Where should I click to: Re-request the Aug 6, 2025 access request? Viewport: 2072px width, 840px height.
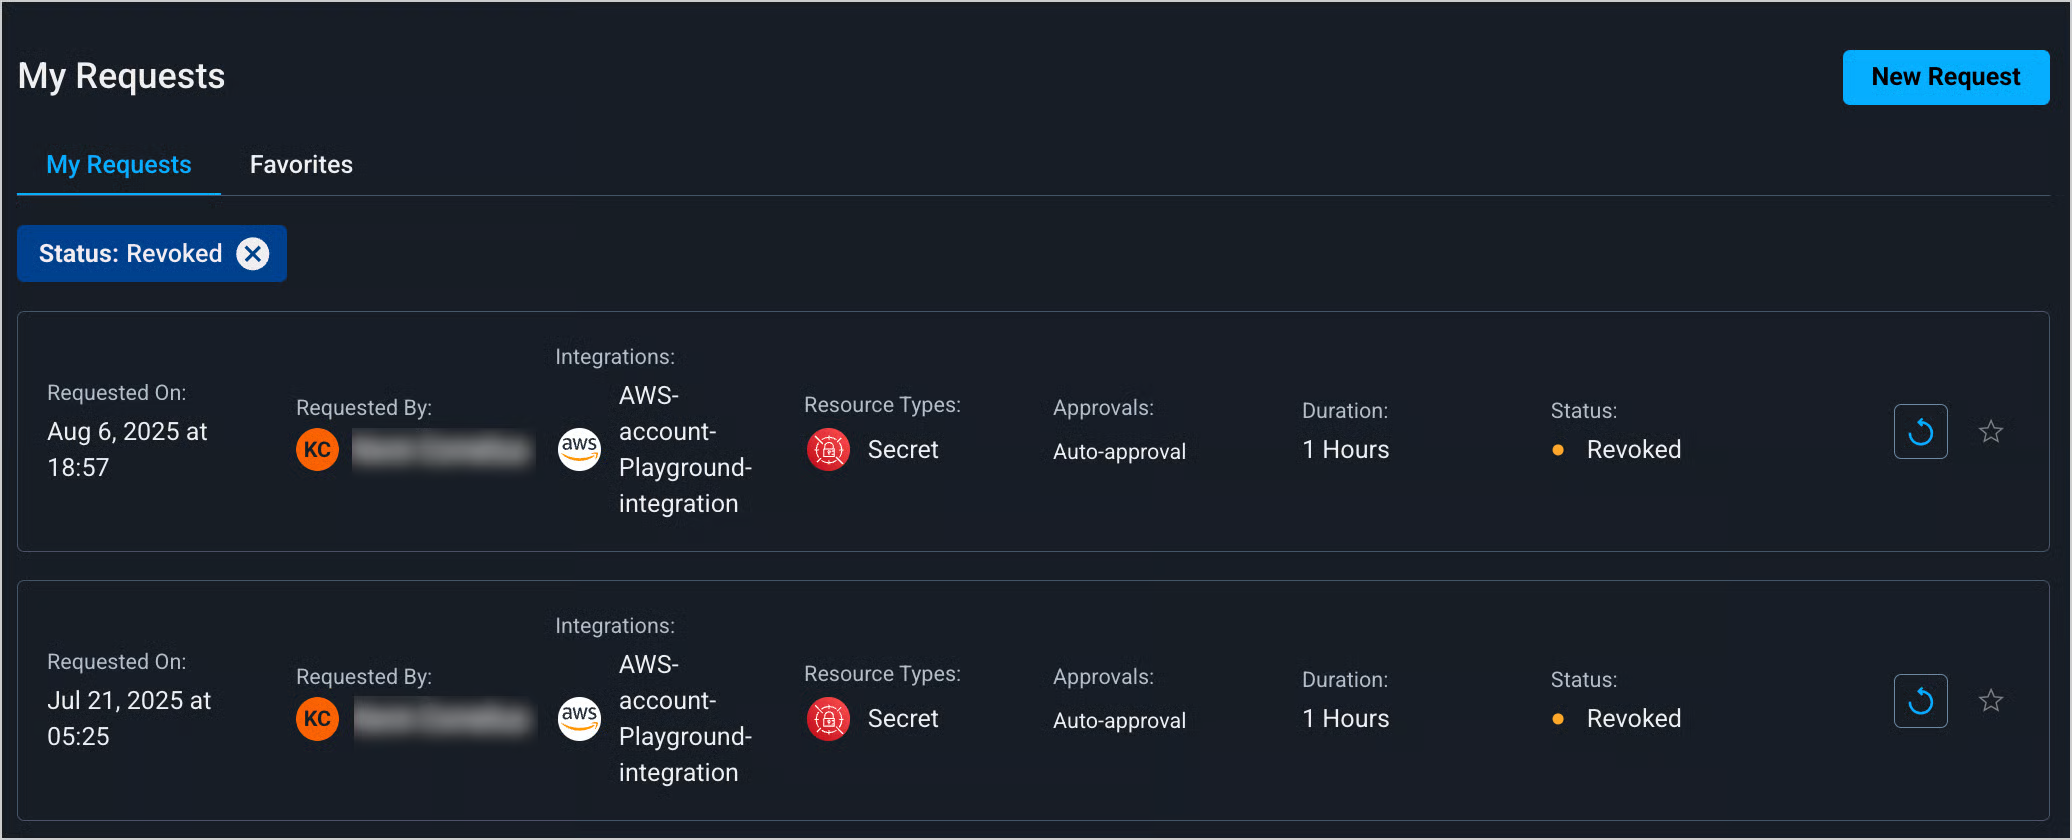[x=1920, y=432]
